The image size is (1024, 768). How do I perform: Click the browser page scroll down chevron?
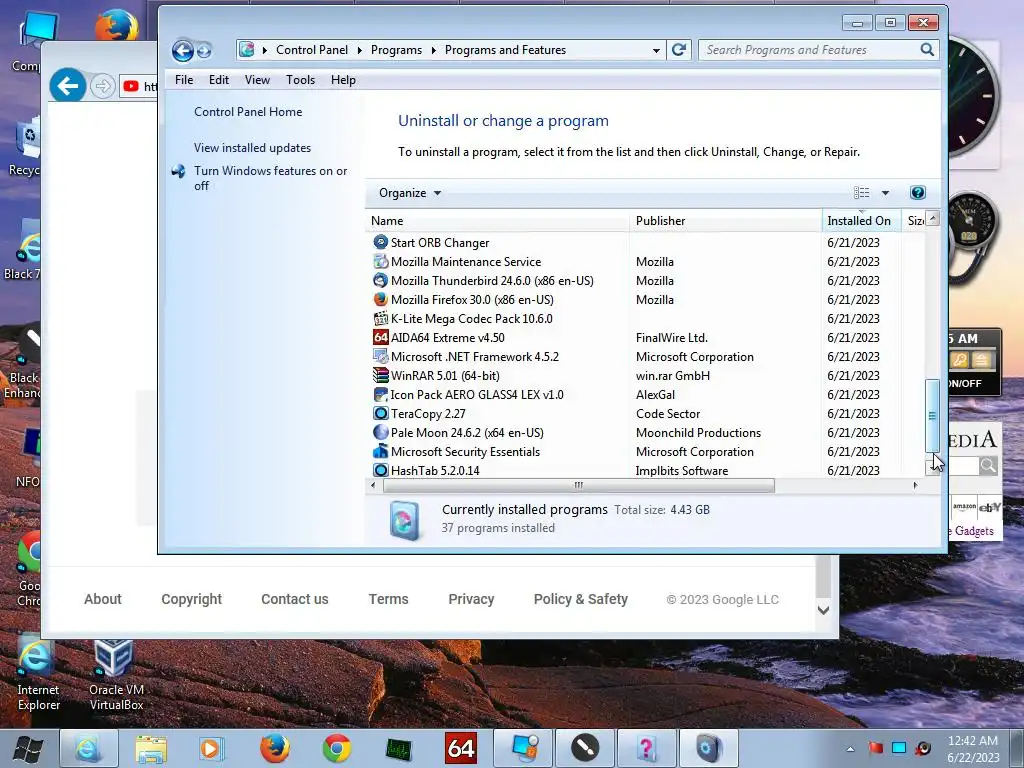pyautogui.click(x=824, y=610)
